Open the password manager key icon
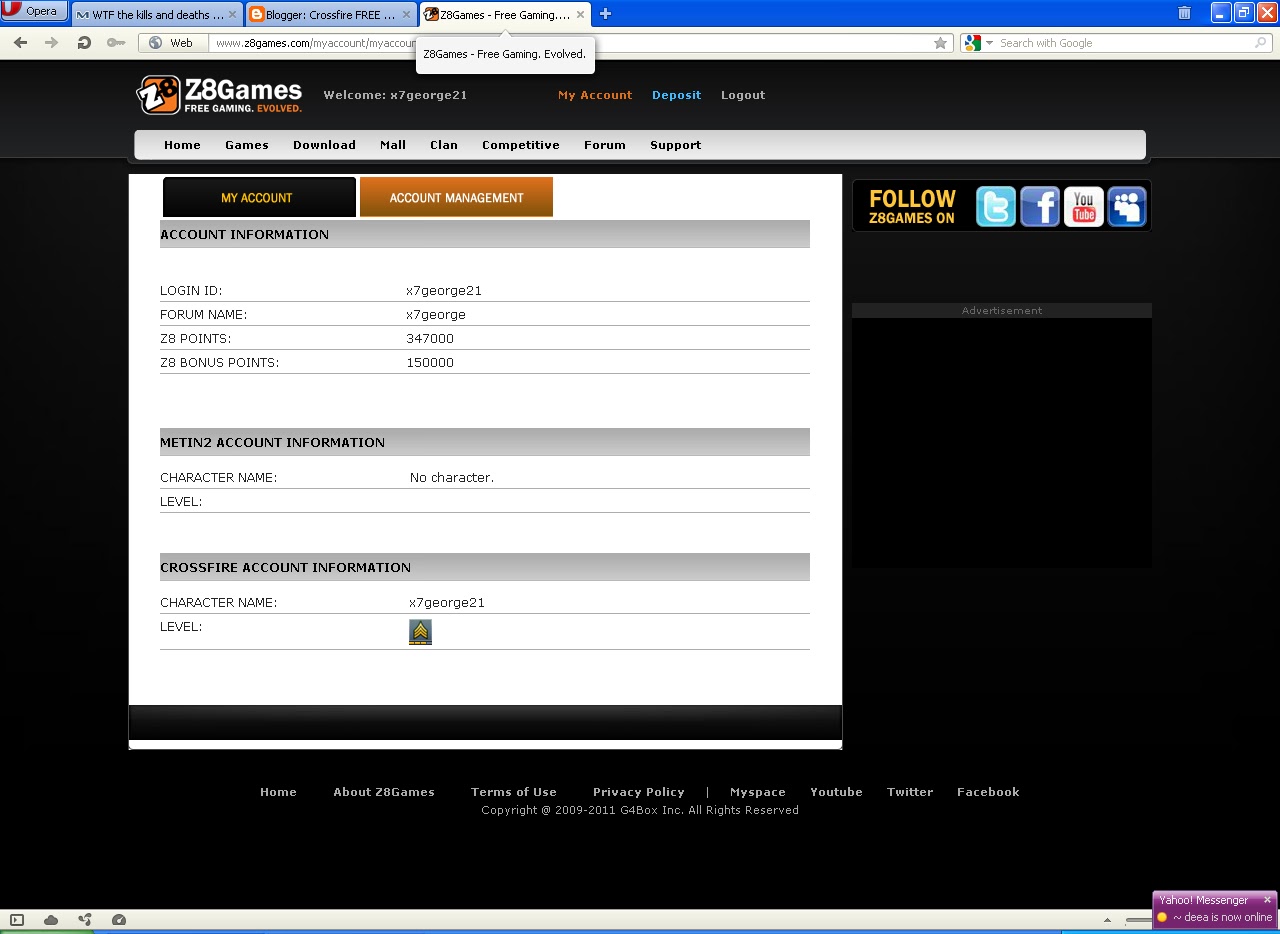Viewport: 1280px width, 934px height. coord(116,43)
